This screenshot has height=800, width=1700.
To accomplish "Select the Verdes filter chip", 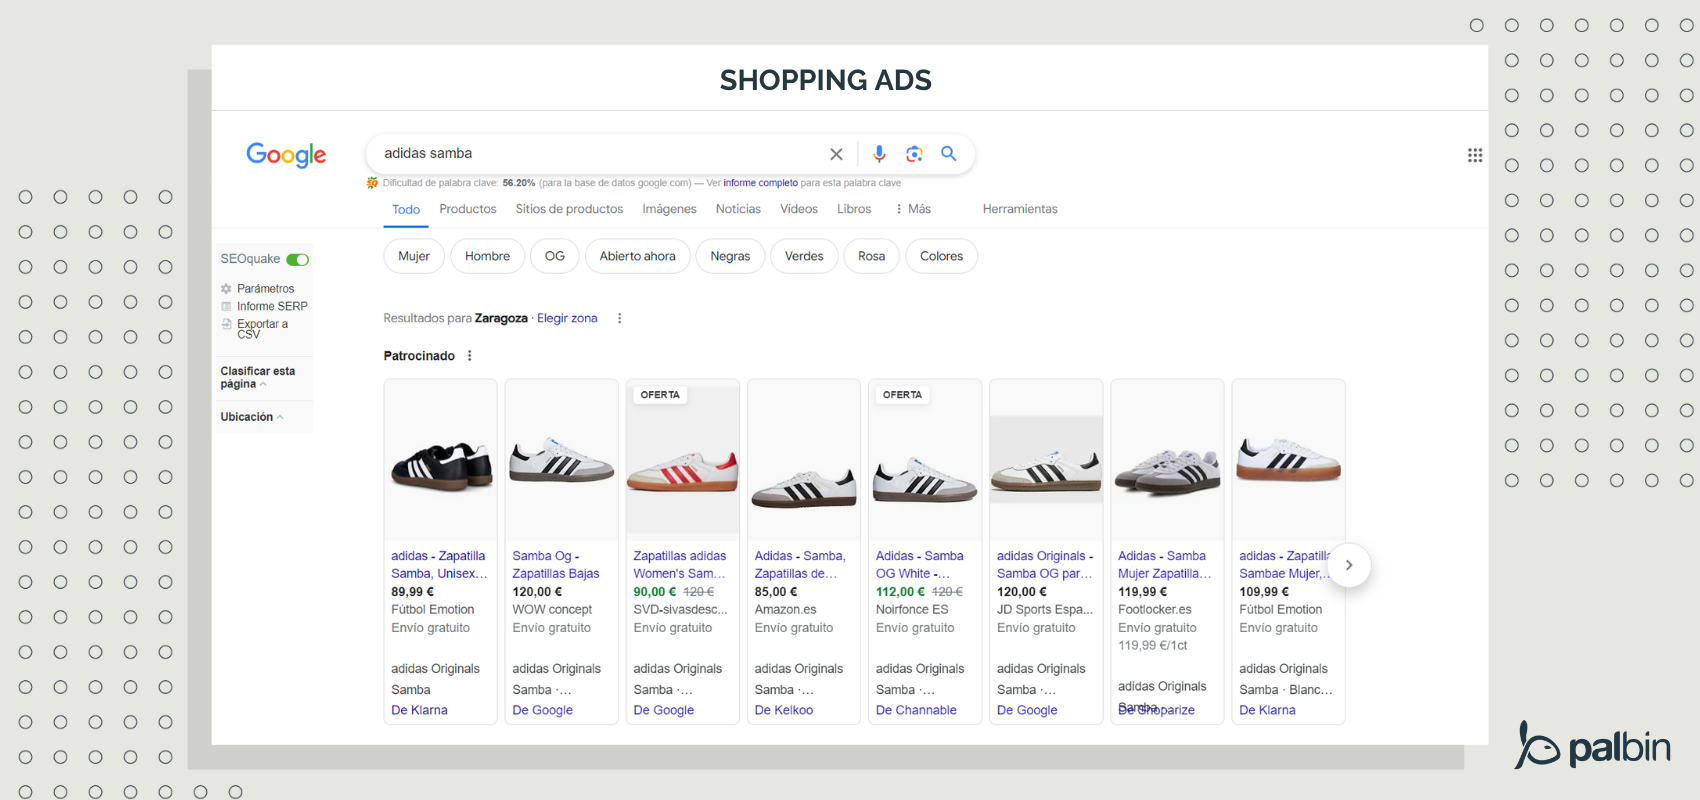I will click(x=804, y=256).
